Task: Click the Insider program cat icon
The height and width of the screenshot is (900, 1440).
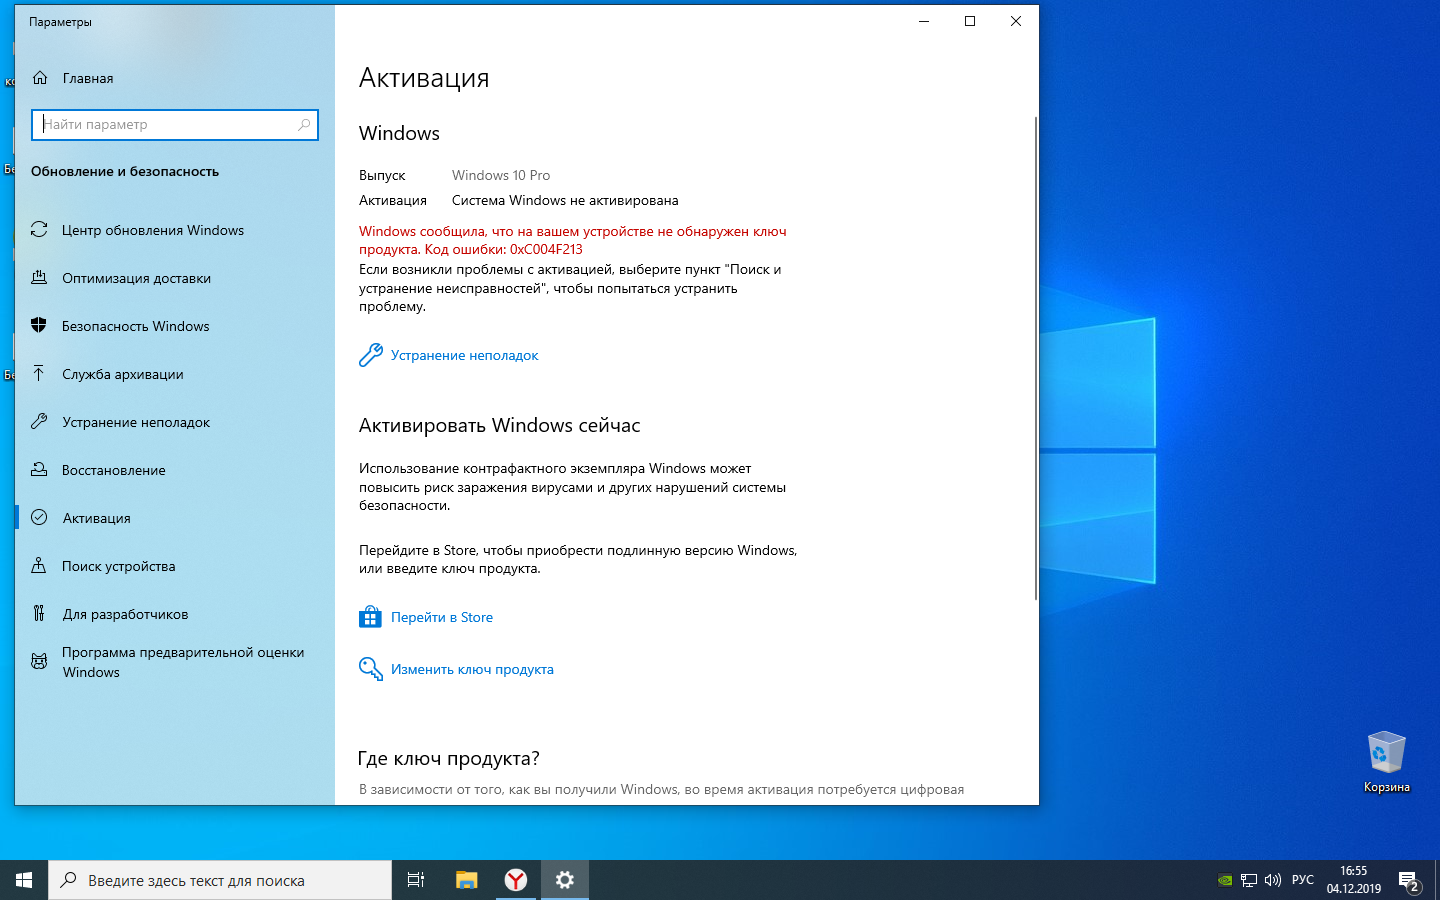Action: pyautogui.click(x=39, y=661)
